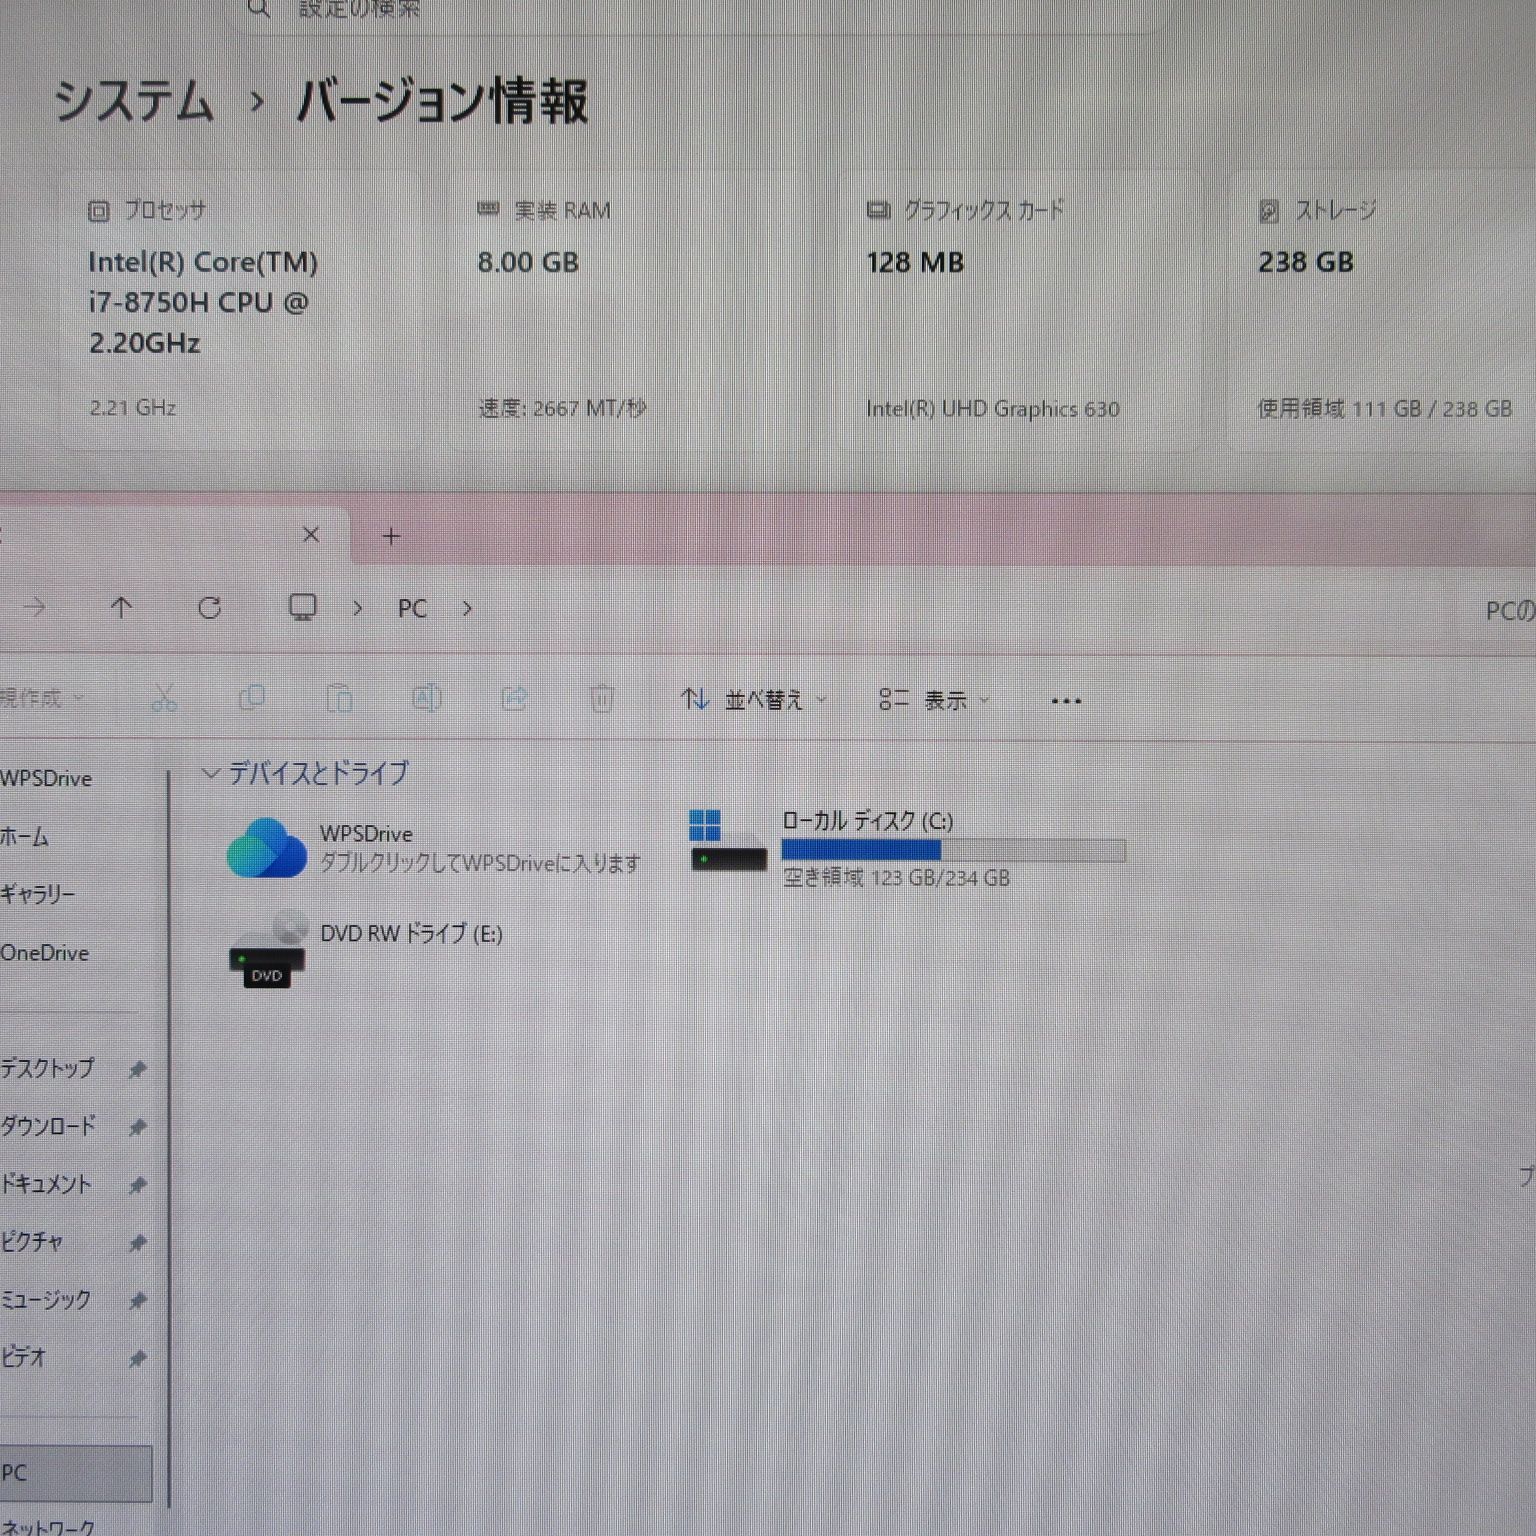Click the RAM memory icon

tap(488, 210)
